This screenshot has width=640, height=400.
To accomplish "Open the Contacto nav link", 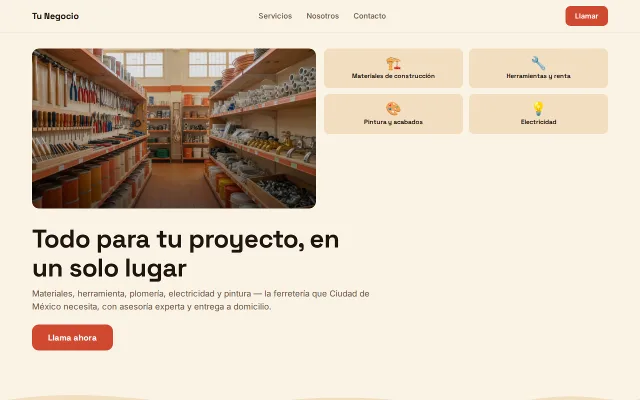I will [x=369, y=16].
